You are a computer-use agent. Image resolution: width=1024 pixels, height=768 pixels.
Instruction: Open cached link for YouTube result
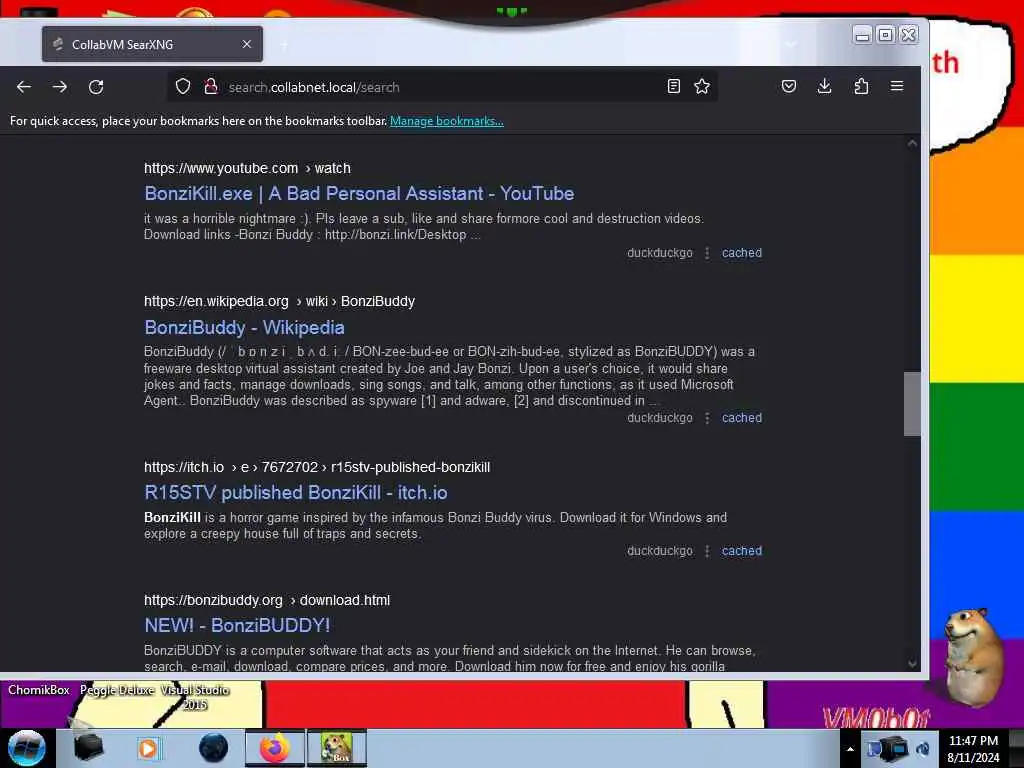[x=742, y=253]
